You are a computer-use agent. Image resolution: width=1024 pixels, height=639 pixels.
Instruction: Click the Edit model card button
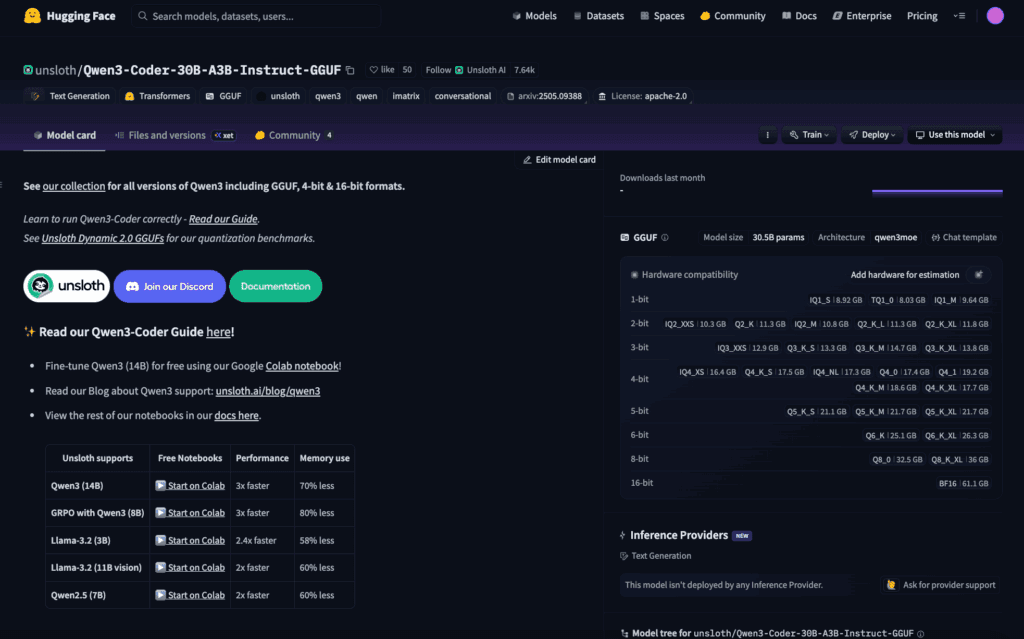560,160
